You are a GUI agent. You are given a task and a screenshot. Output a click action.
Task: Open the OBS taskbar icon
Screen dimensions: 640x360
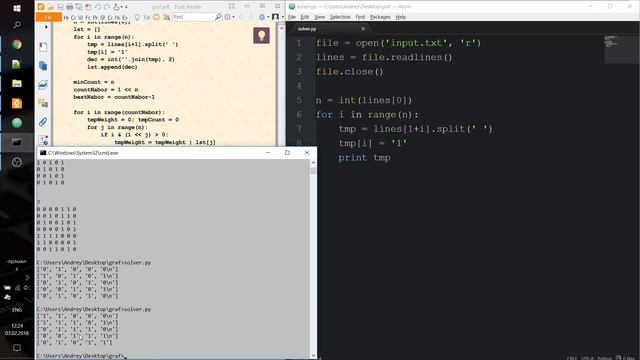(x=17, y=162)
